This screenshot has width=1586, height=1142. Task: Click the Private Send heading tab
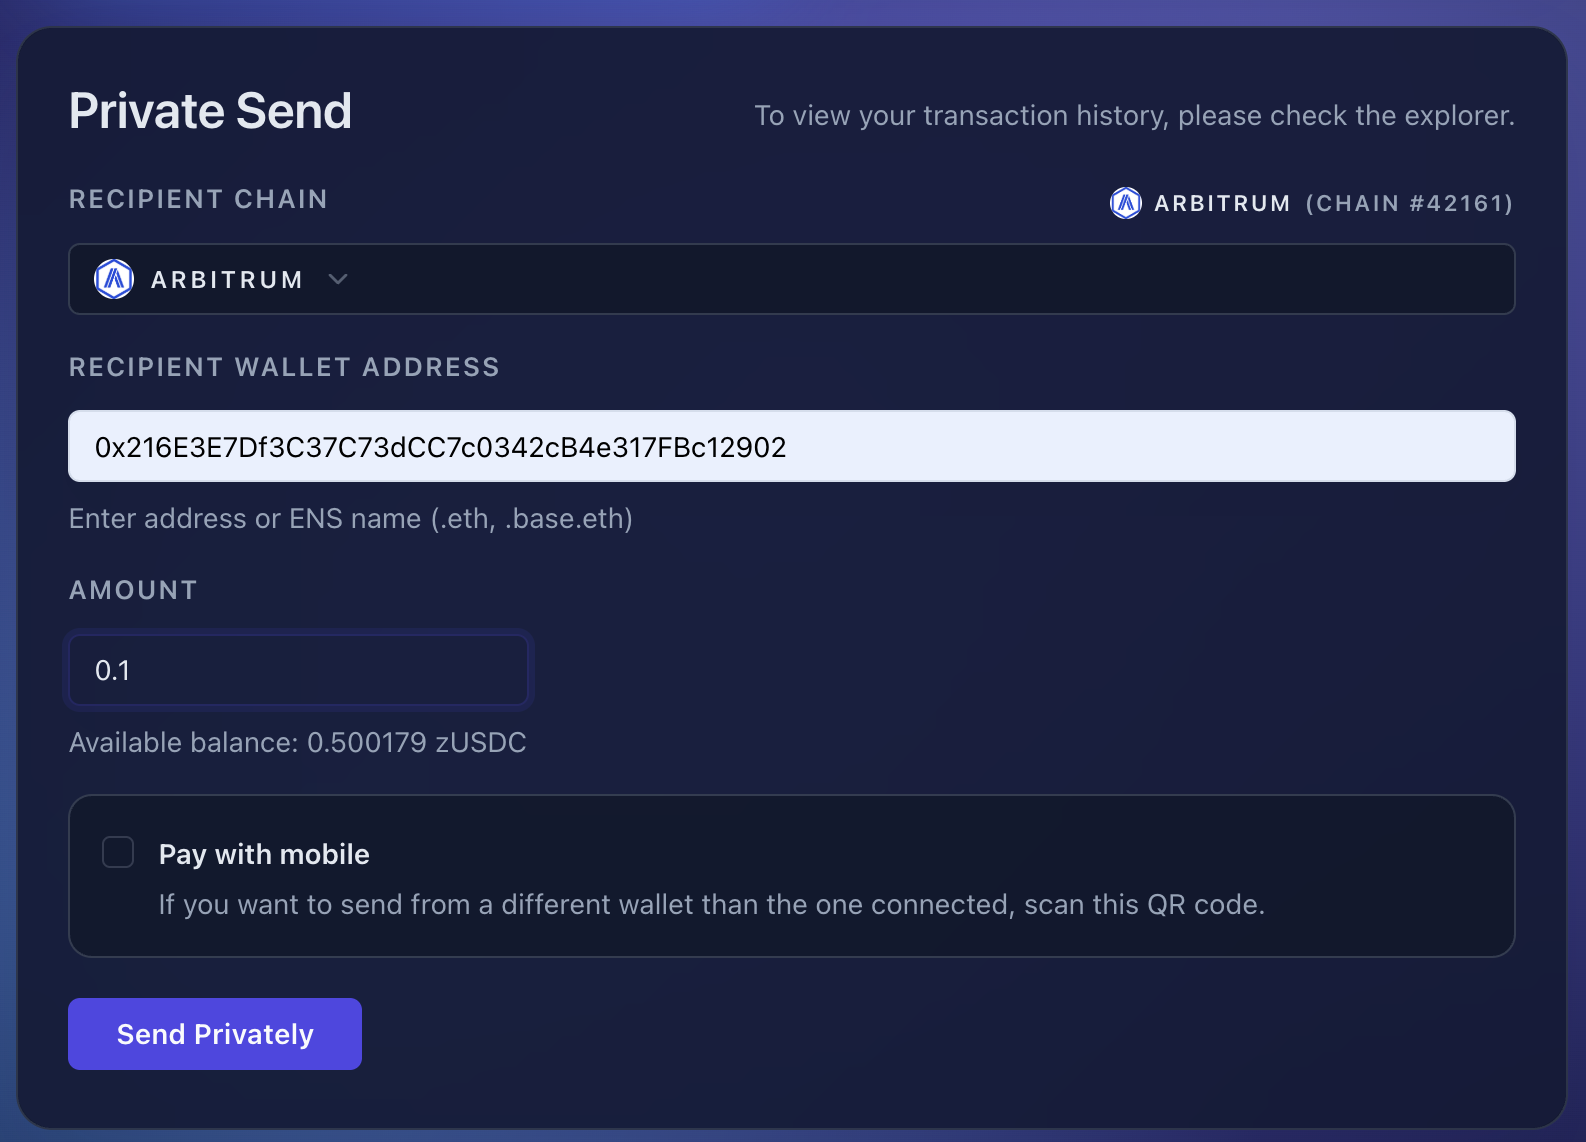click(x=209, y=110)
